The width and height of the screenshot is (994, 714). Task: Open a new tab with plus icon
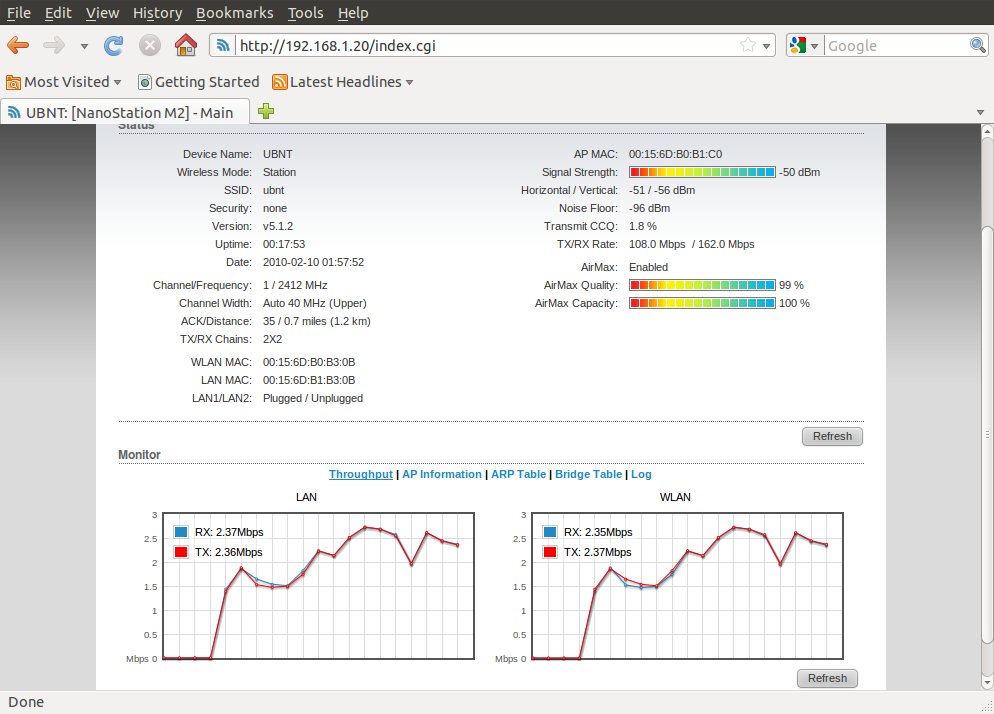(x=266, y=112)
